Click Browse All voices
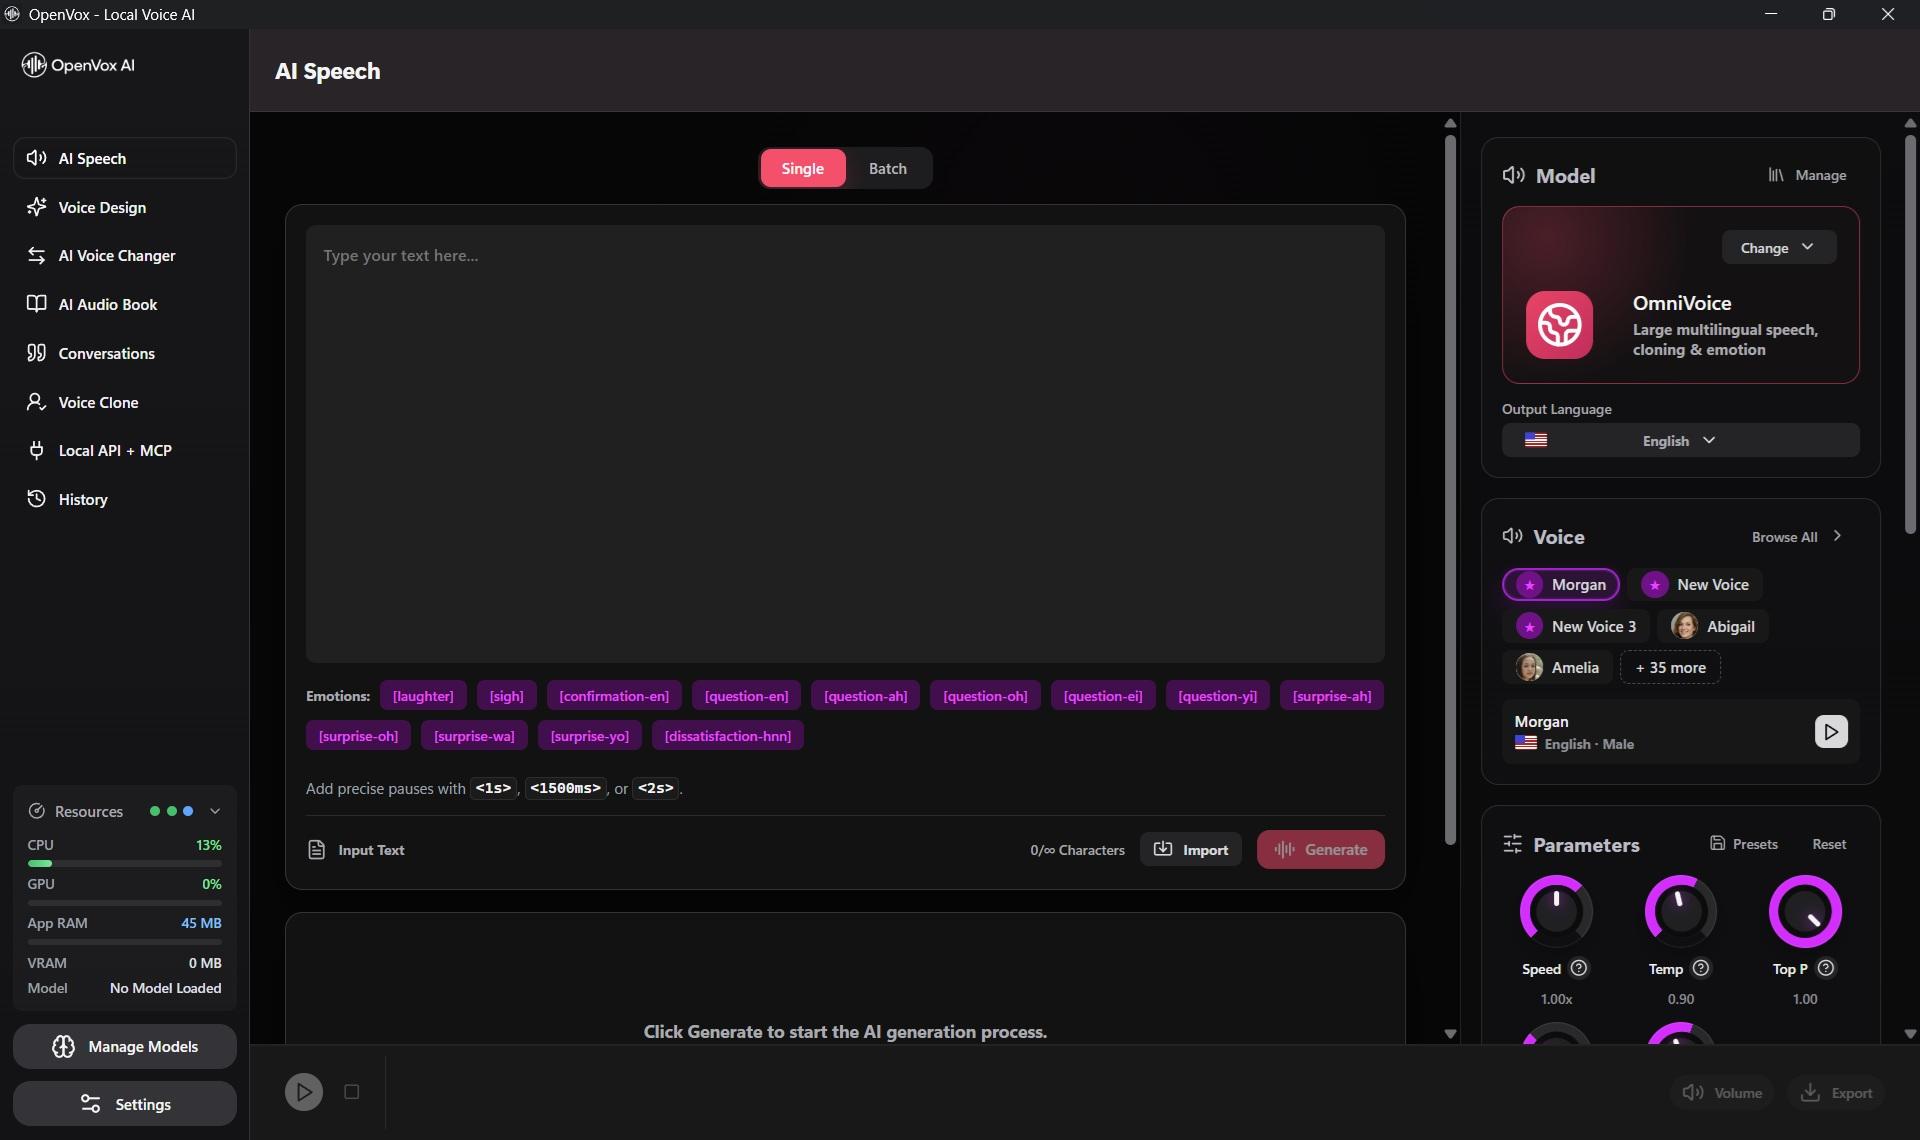 (x=1797, y=537)
